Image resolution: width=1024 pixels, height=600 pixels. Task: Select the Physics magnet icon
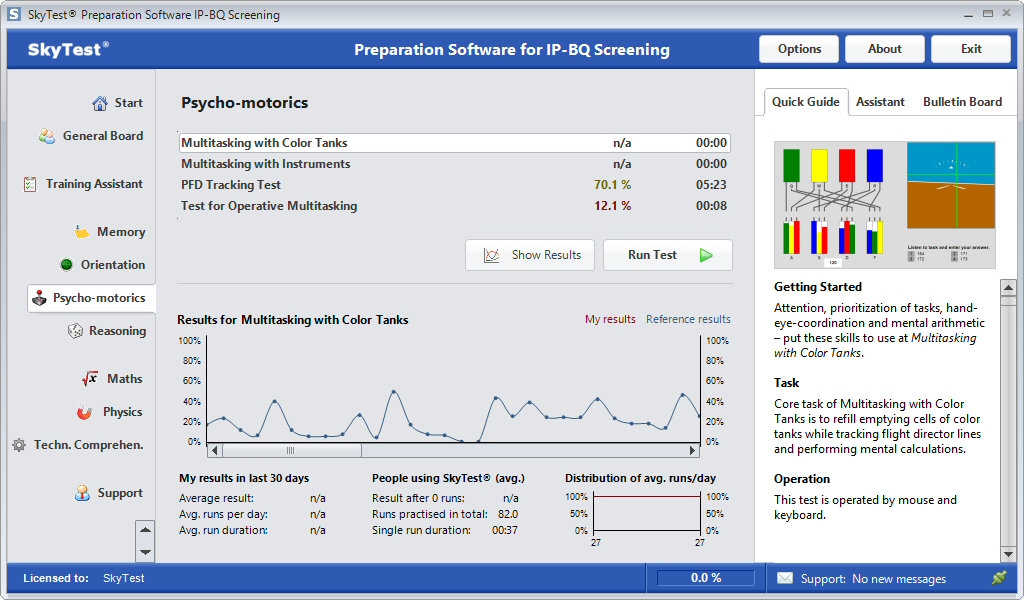(x=85, y=412)
